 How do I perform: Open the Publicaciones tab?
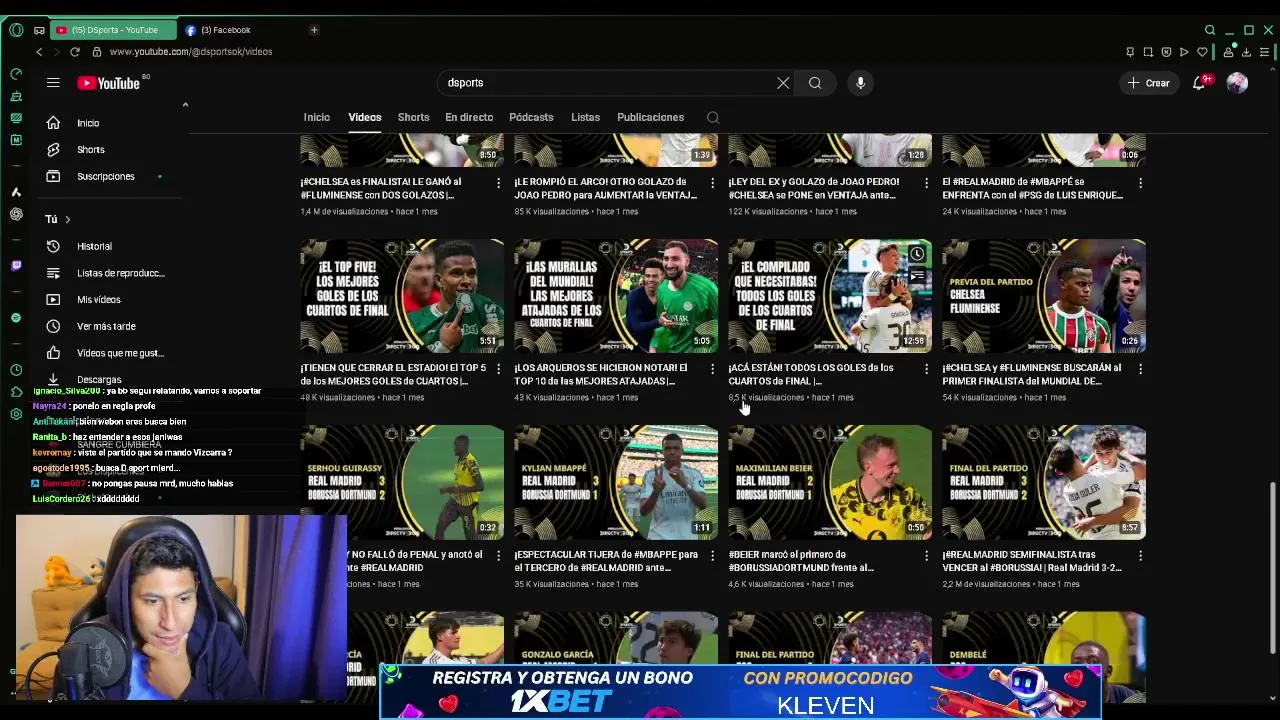click(650, 117)
